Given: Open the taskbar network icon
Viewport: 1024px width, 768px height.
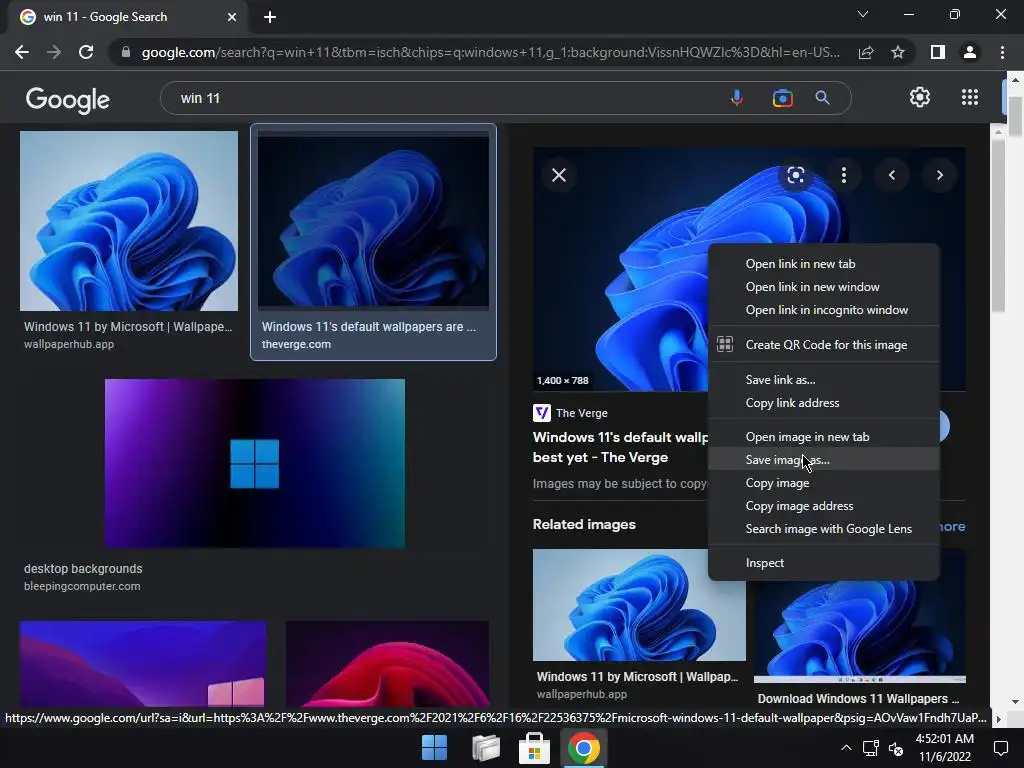Looking at the screenshot, I should [871, 748].
